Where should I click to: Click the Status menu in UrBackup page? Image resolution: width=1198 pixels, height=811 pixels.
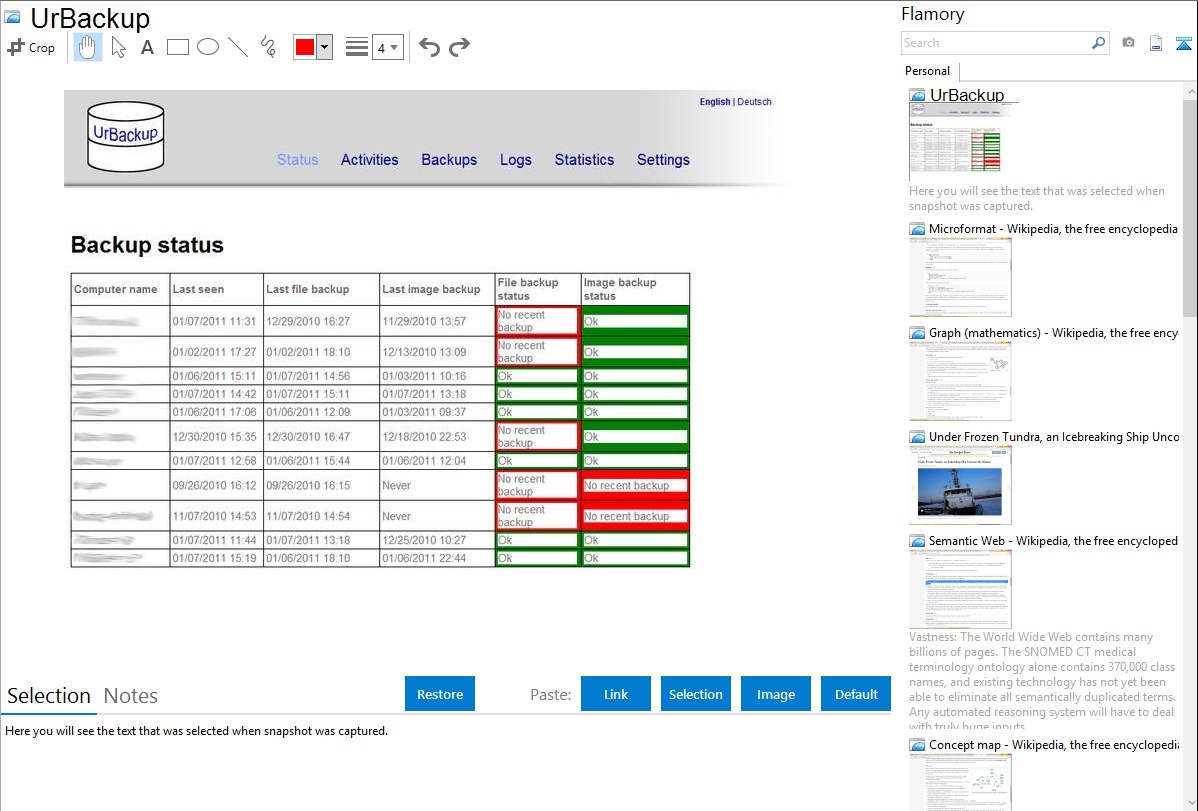[x=297, y=160]
